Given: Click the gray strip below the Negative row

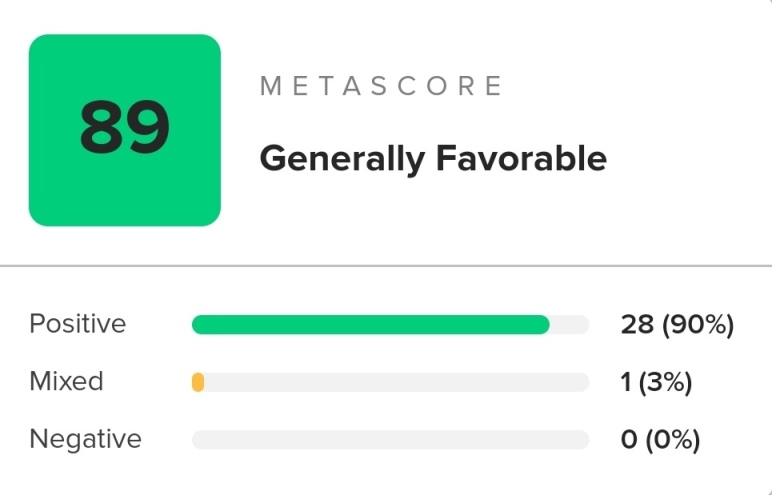Looking at the screenshot, I should pyautogui.click(x=386, y=487).
